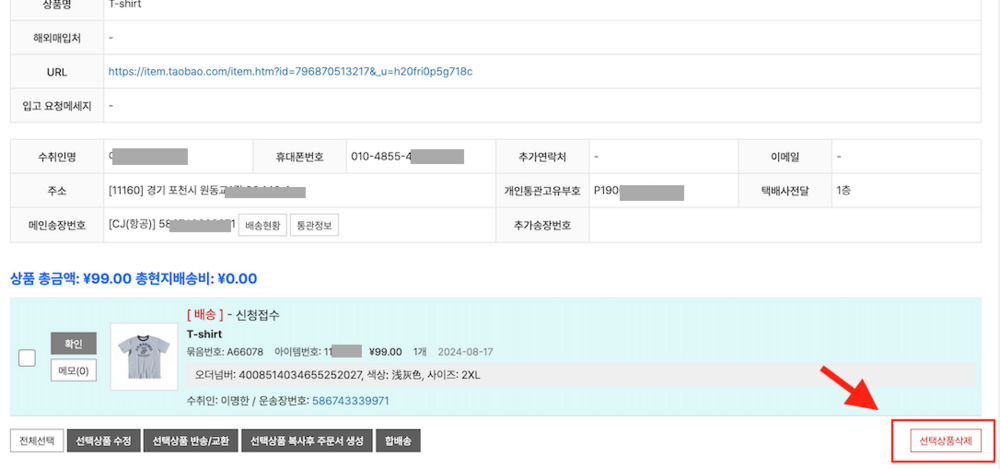The width and height of the screenshot is (1000, 469).
Task: Click the address cell starting [11160]
Action: (x=300, y=190)
